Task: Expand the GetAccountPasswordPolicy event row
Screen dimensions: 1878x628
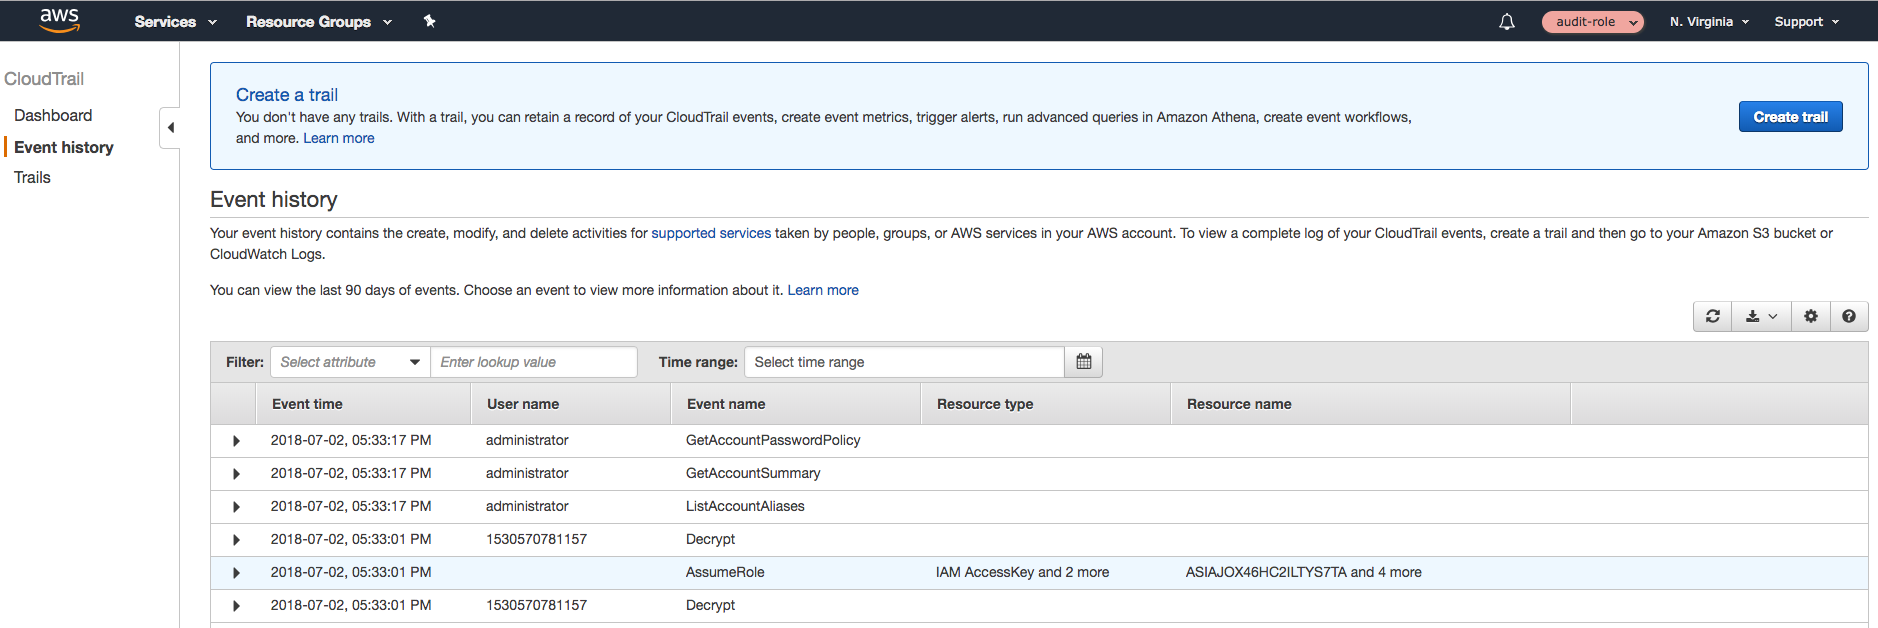Action: point(236,441)
